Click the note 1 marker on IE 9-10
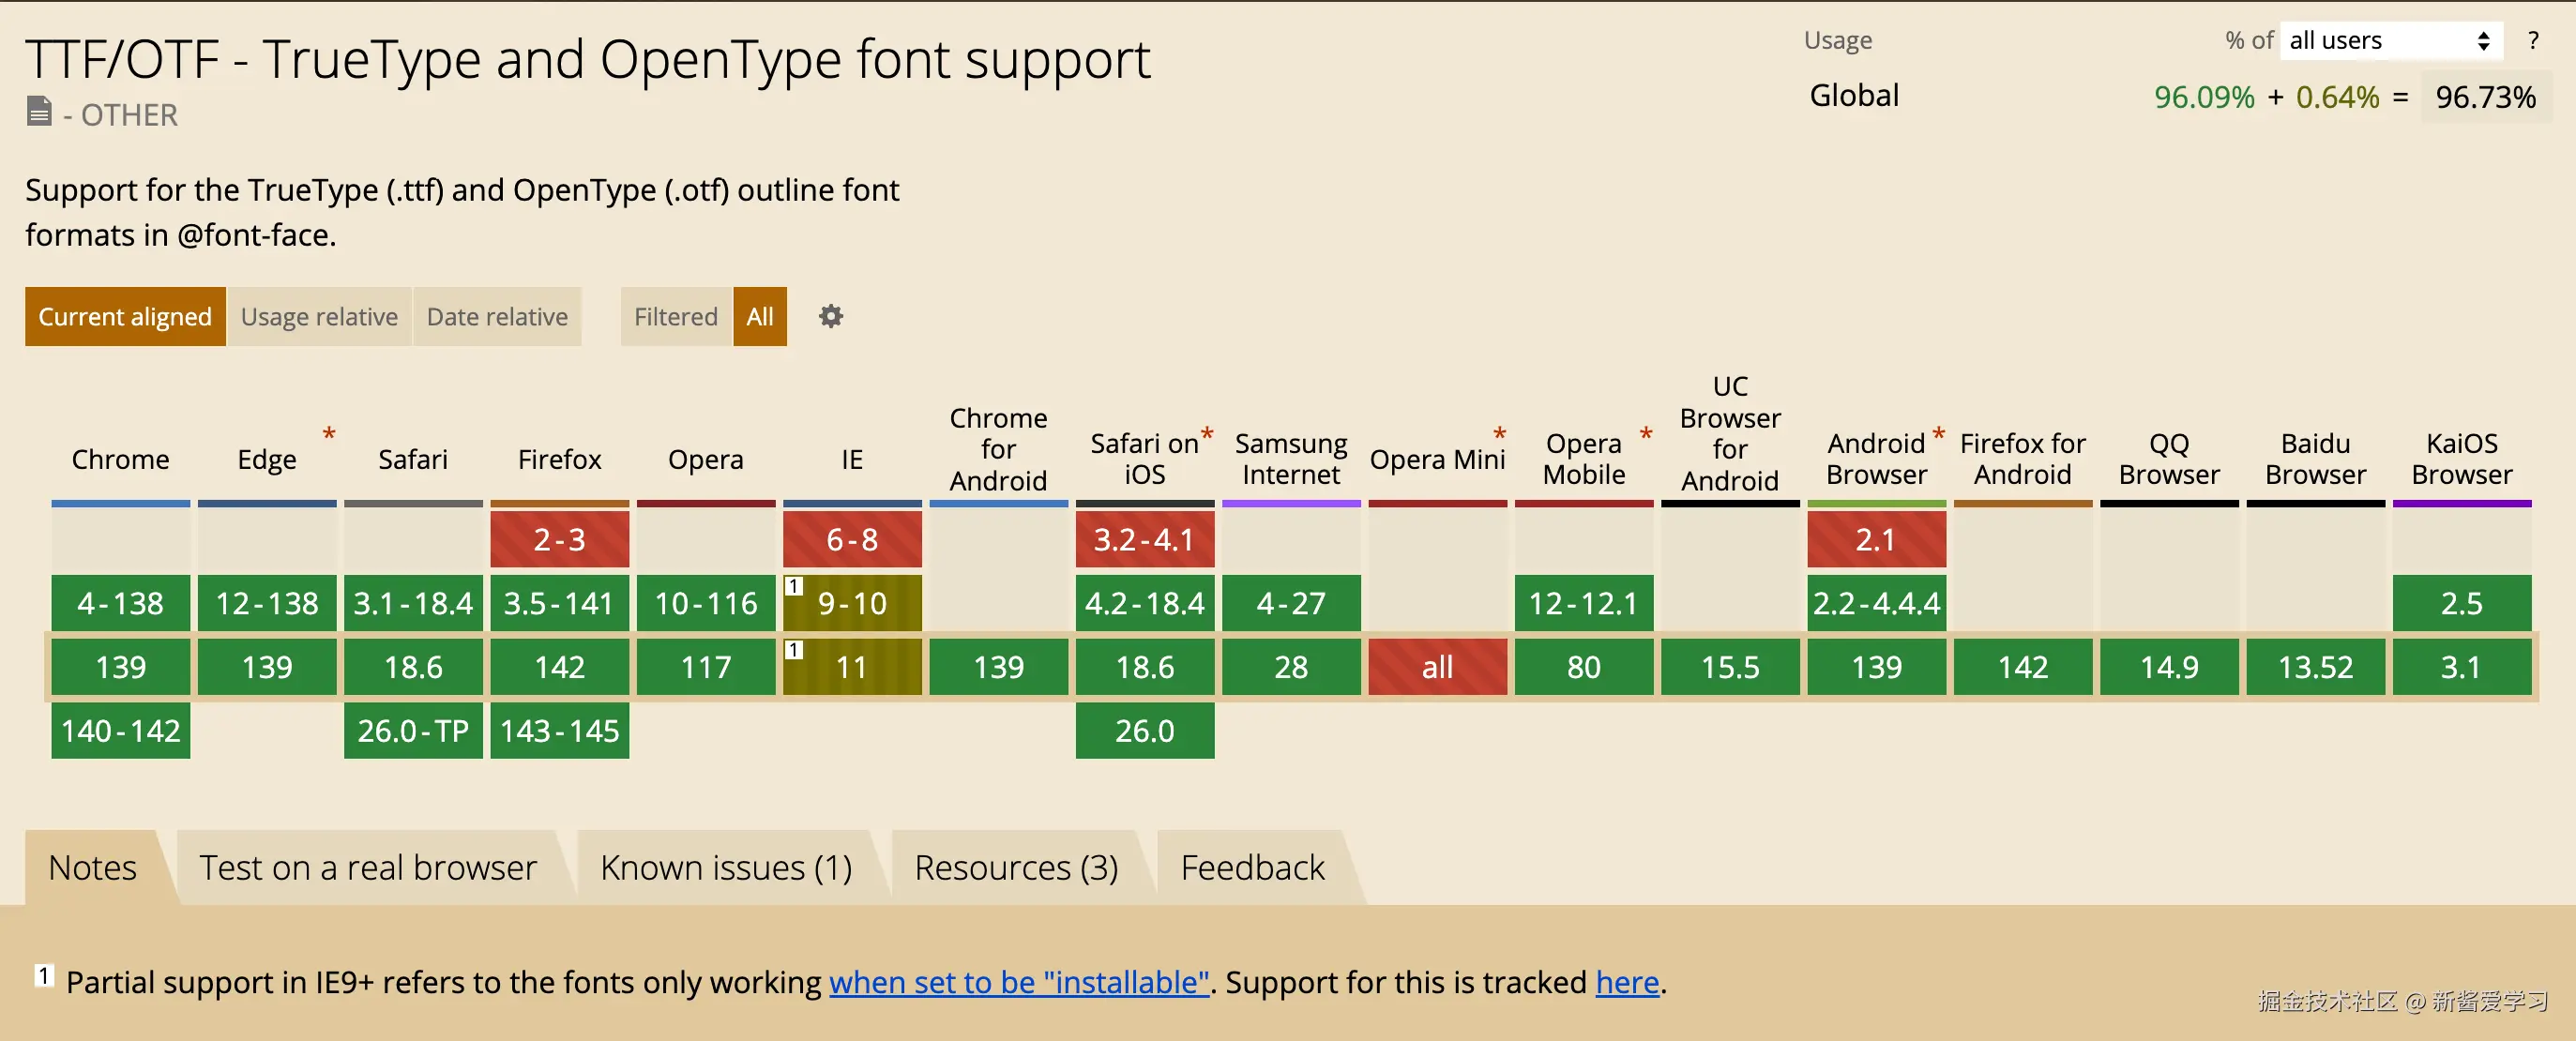 pyautogui.click(x=794, y=586)
